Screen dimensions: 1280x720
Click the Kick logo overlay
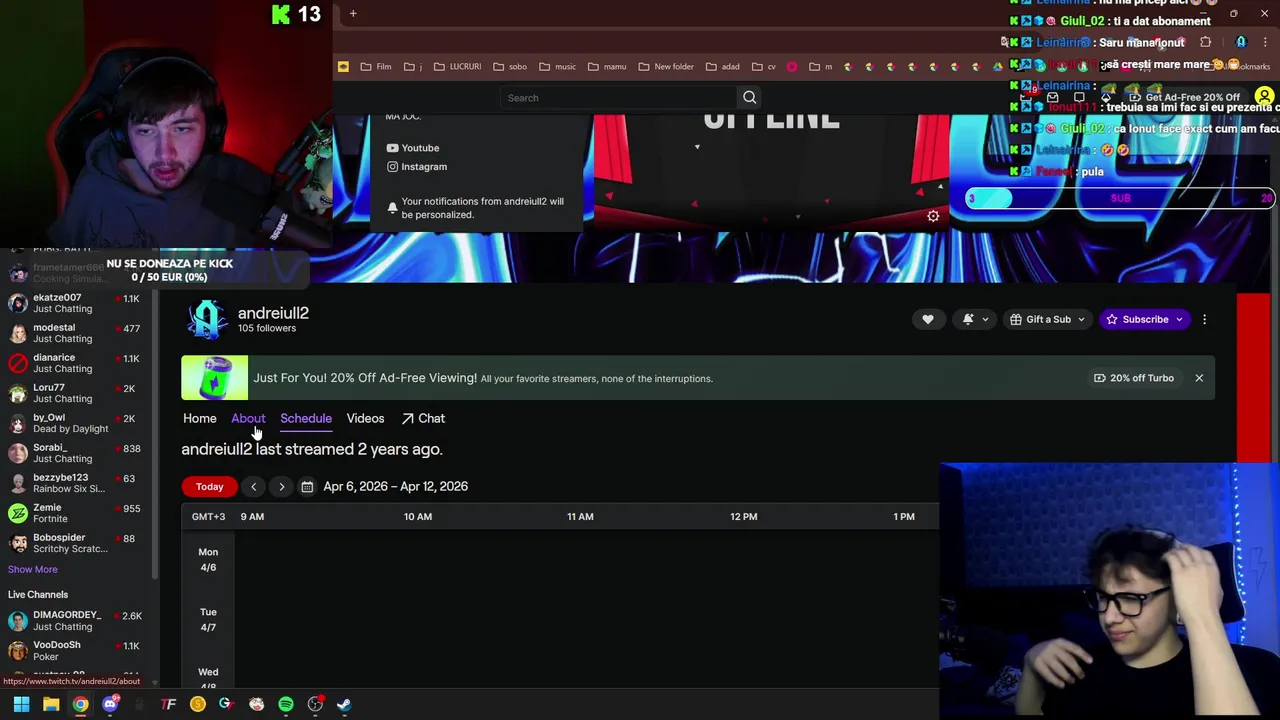pos(281,14)
